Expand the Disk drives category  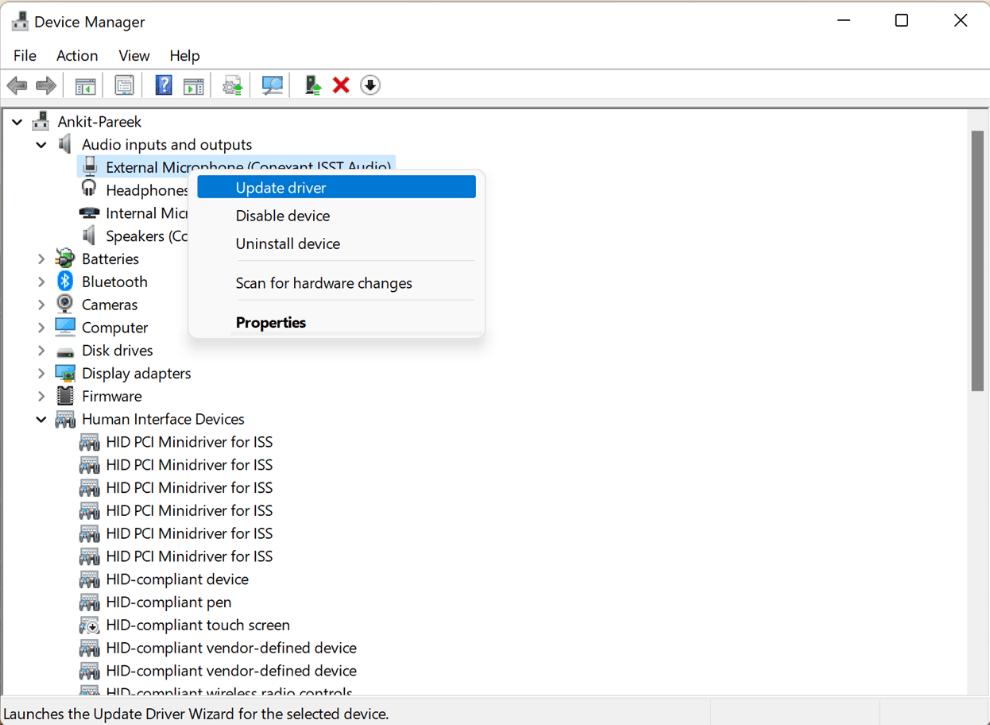(x=41, y=351)
